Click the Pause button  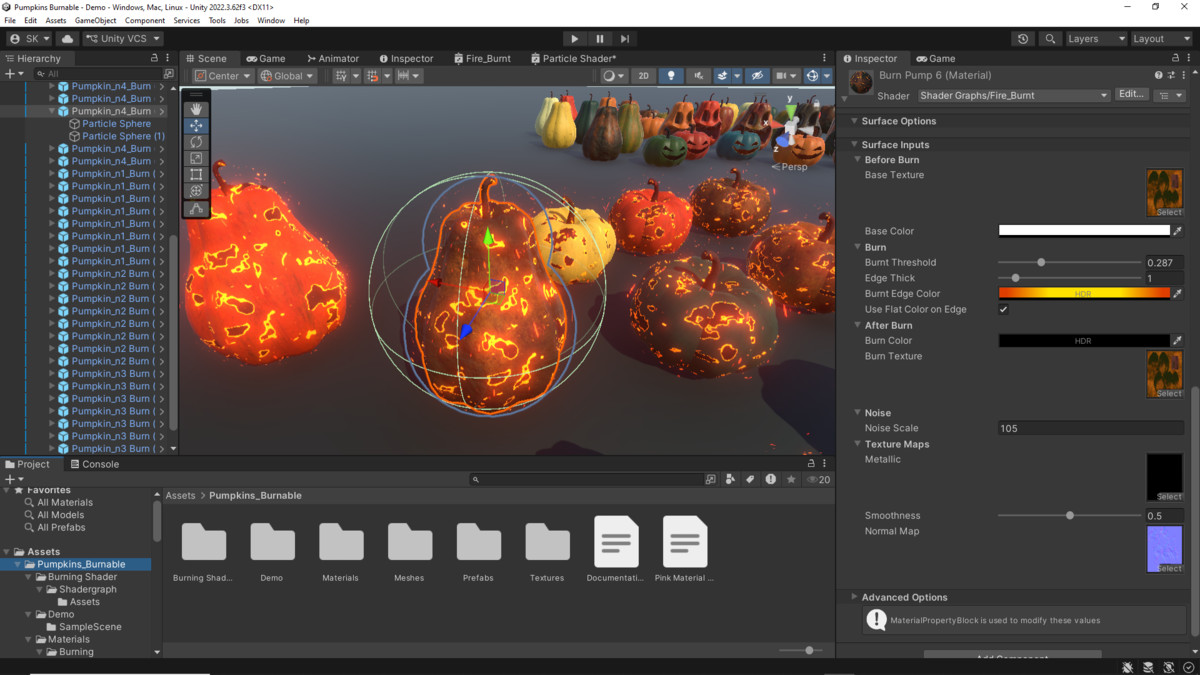coord(599,39)
